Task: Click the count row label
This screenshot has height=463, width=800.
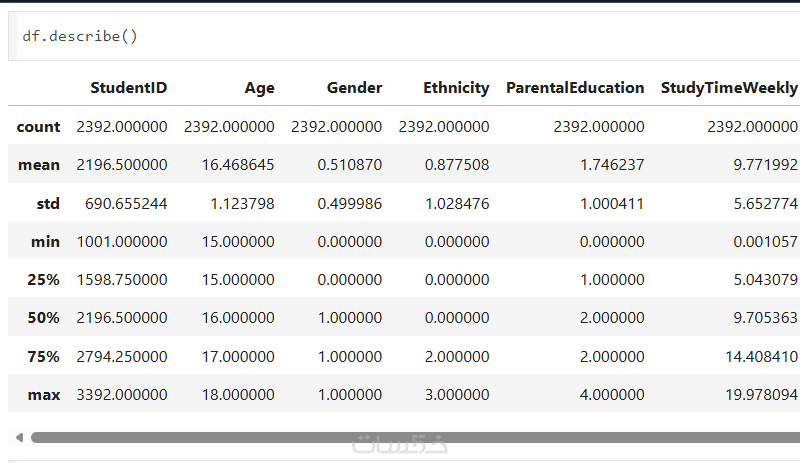Action: 38,126
